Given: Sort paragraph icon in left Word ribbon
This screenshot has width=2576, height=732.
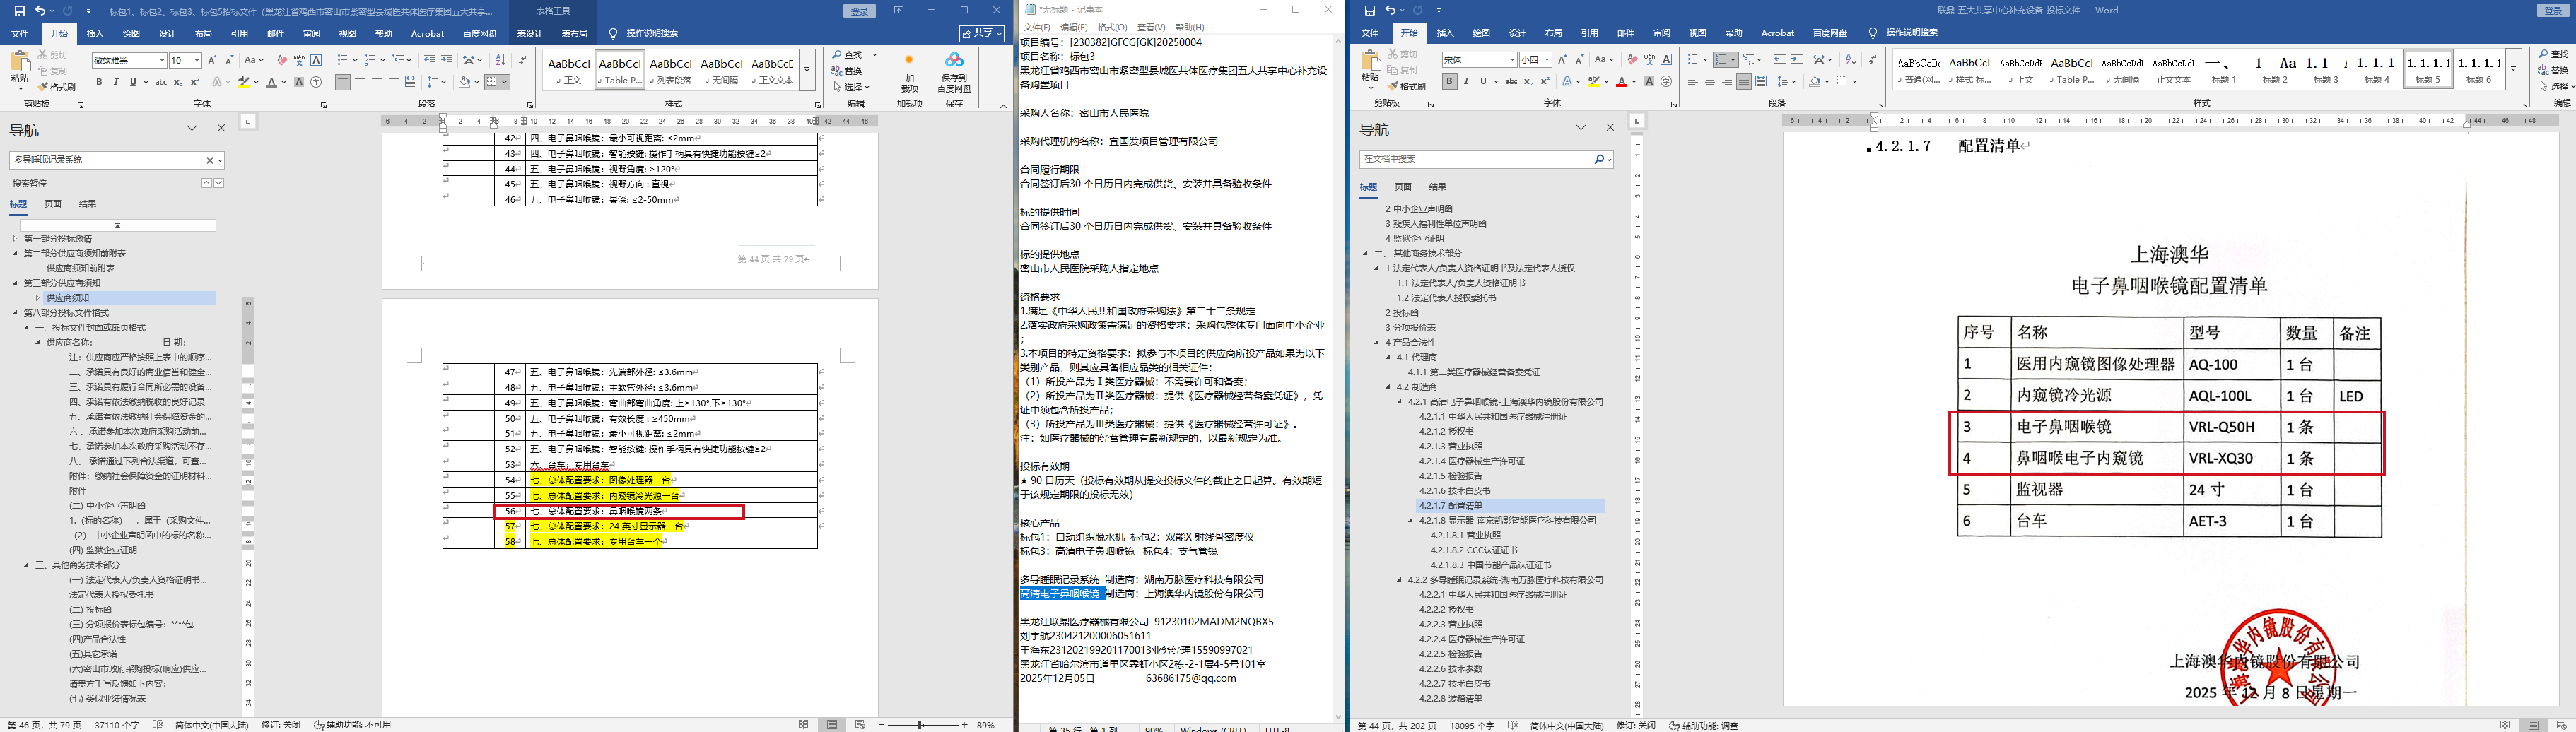Looking at the screenshot, I should [x=501, y=60].
